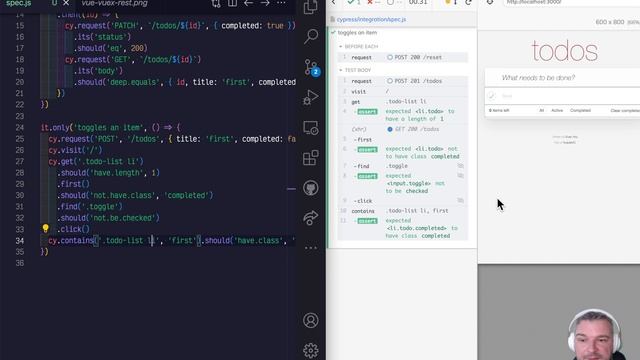The height and width of the screenshot is (360, 640).
Task: Navigate forward with editor right arrow
Action: 265,3
